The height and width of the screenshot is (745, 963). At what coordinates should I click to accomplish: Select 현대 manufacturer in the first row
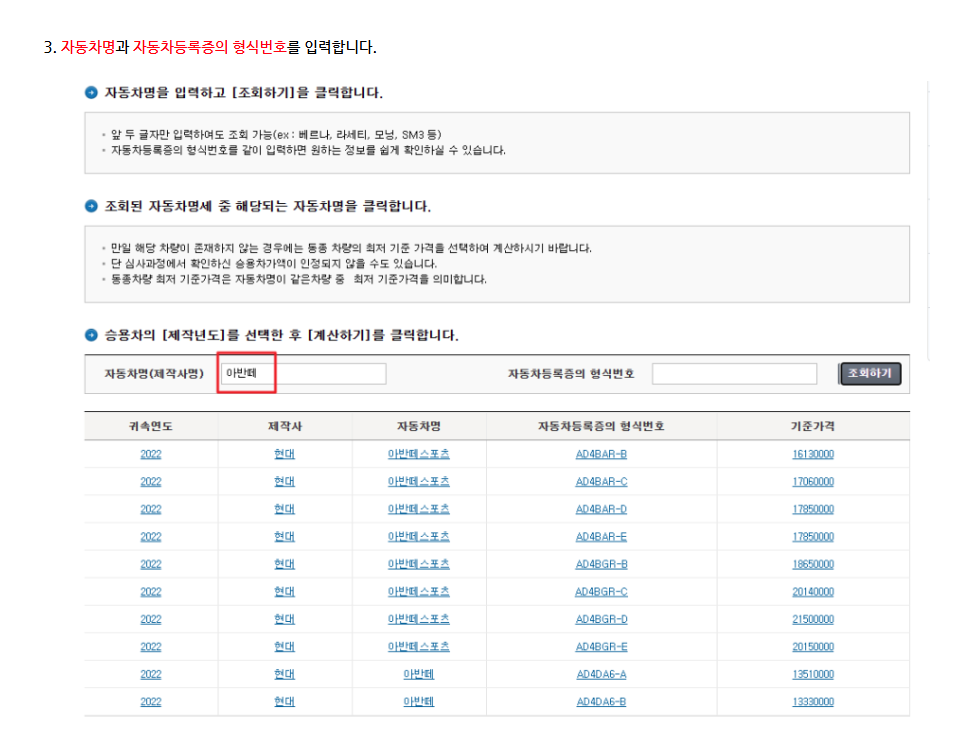283,453
